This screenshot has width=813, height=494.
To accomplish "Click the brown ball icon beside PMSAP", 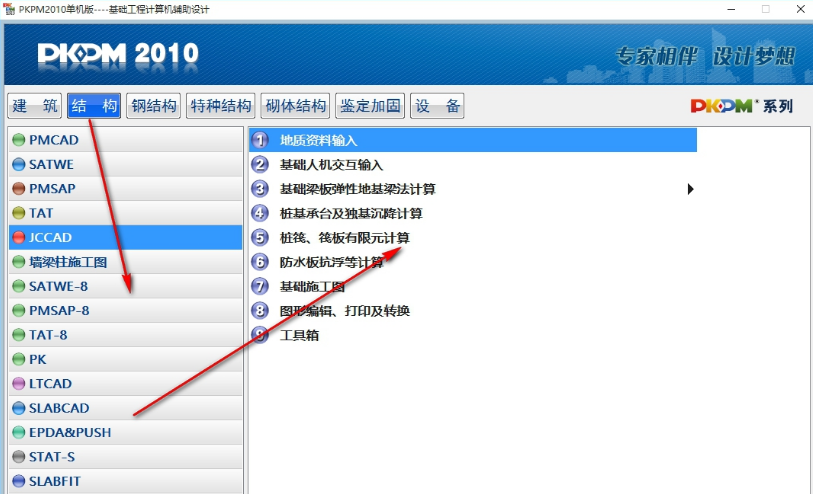I will (19, 189).
